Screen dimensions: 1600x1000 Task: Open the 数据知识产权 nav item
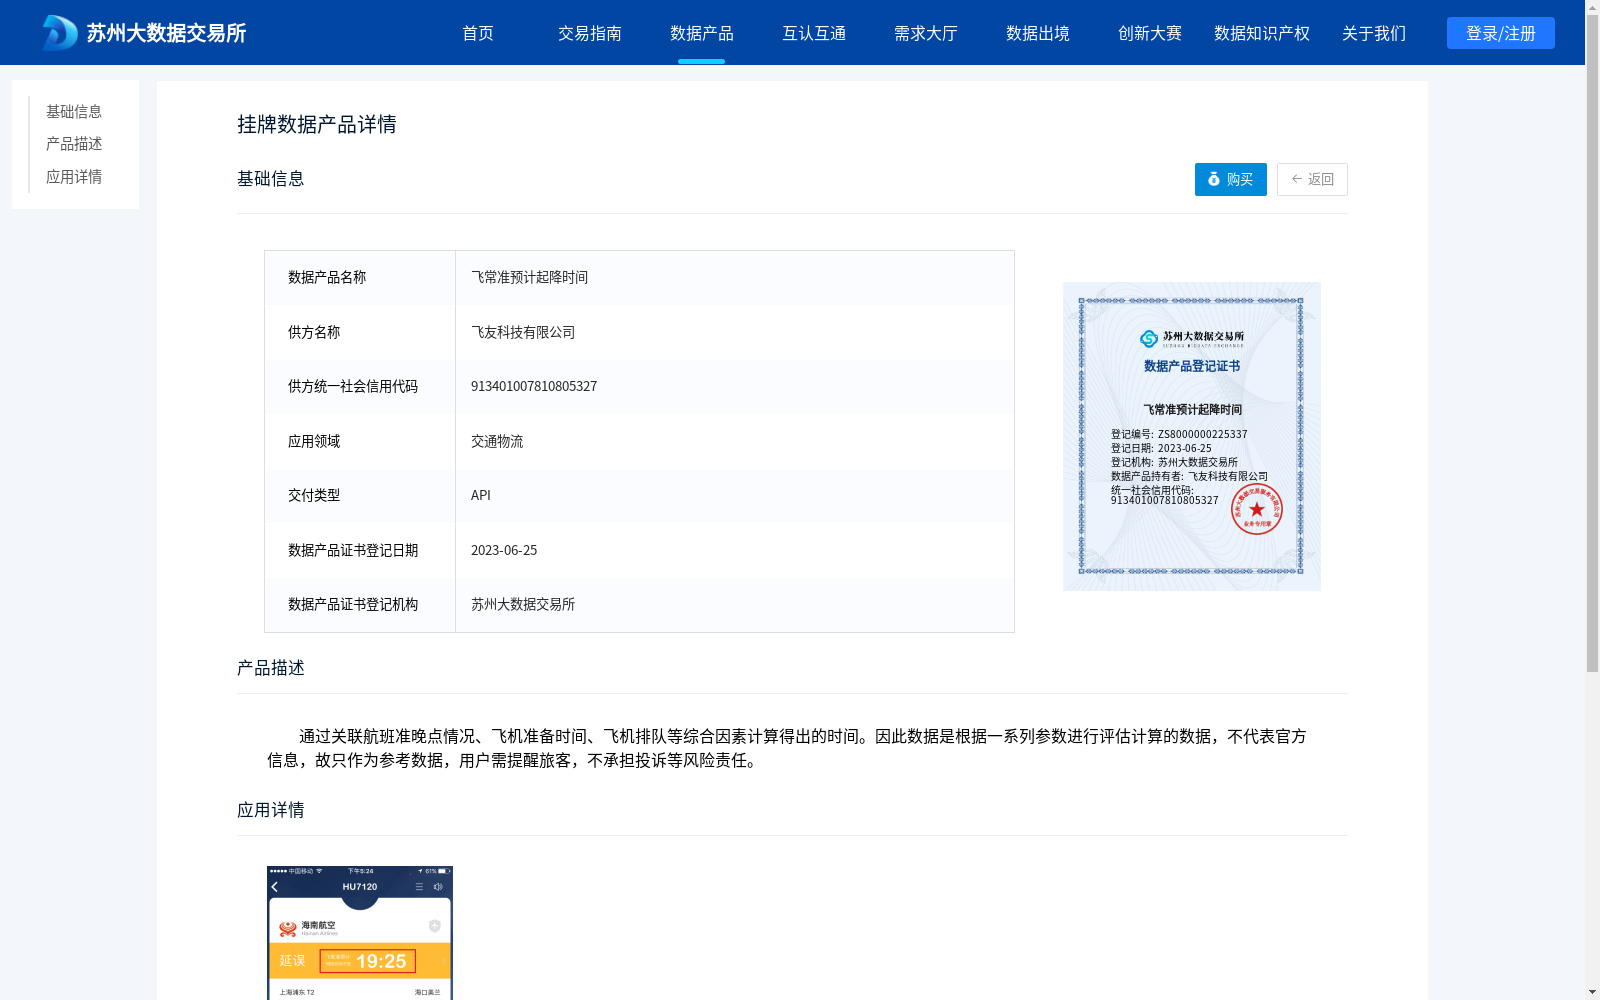pos(1262,33)
